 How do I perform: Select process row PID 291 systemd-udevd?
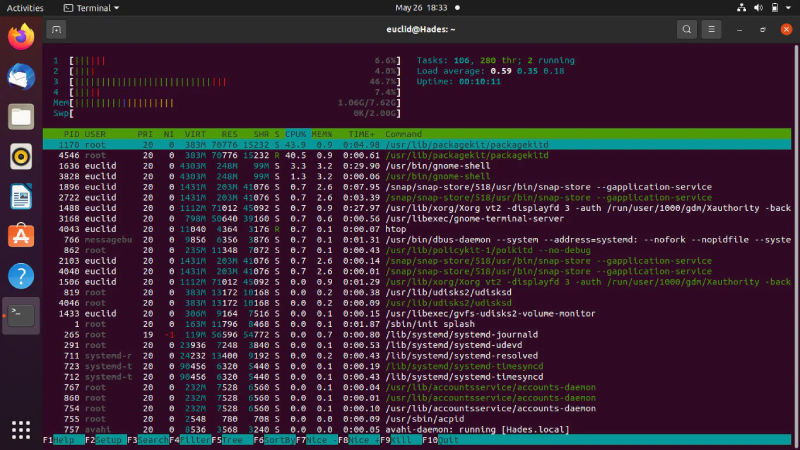click(417, 345)
